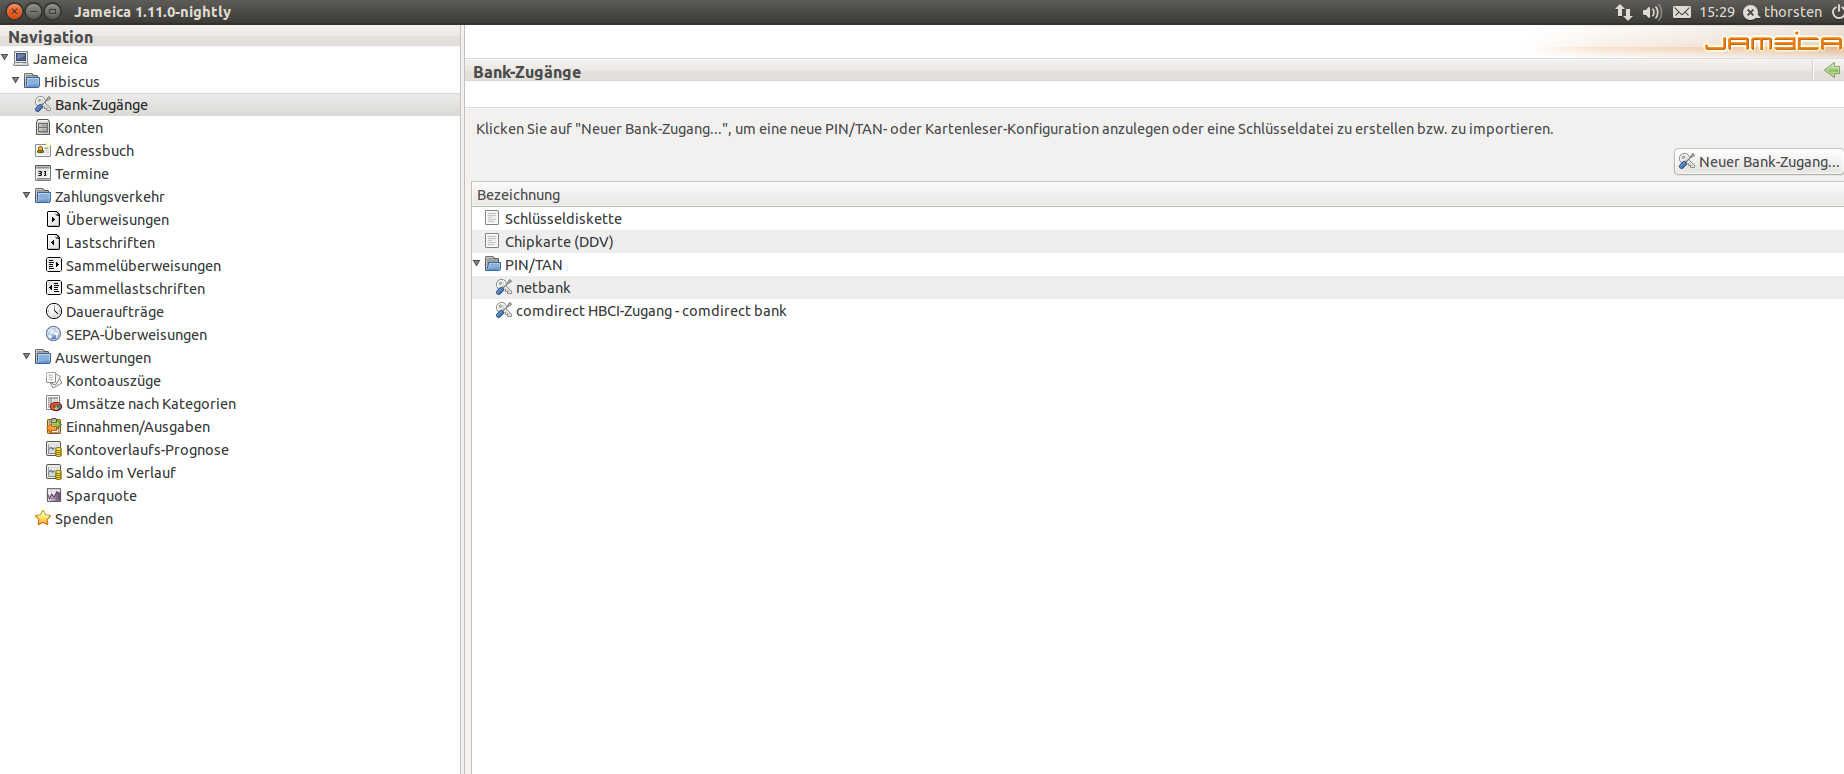The height and width of the screenshot is (774, 1844).
Task: Click the Schlüsseldiskette document icon
Action: pos(492,217)
